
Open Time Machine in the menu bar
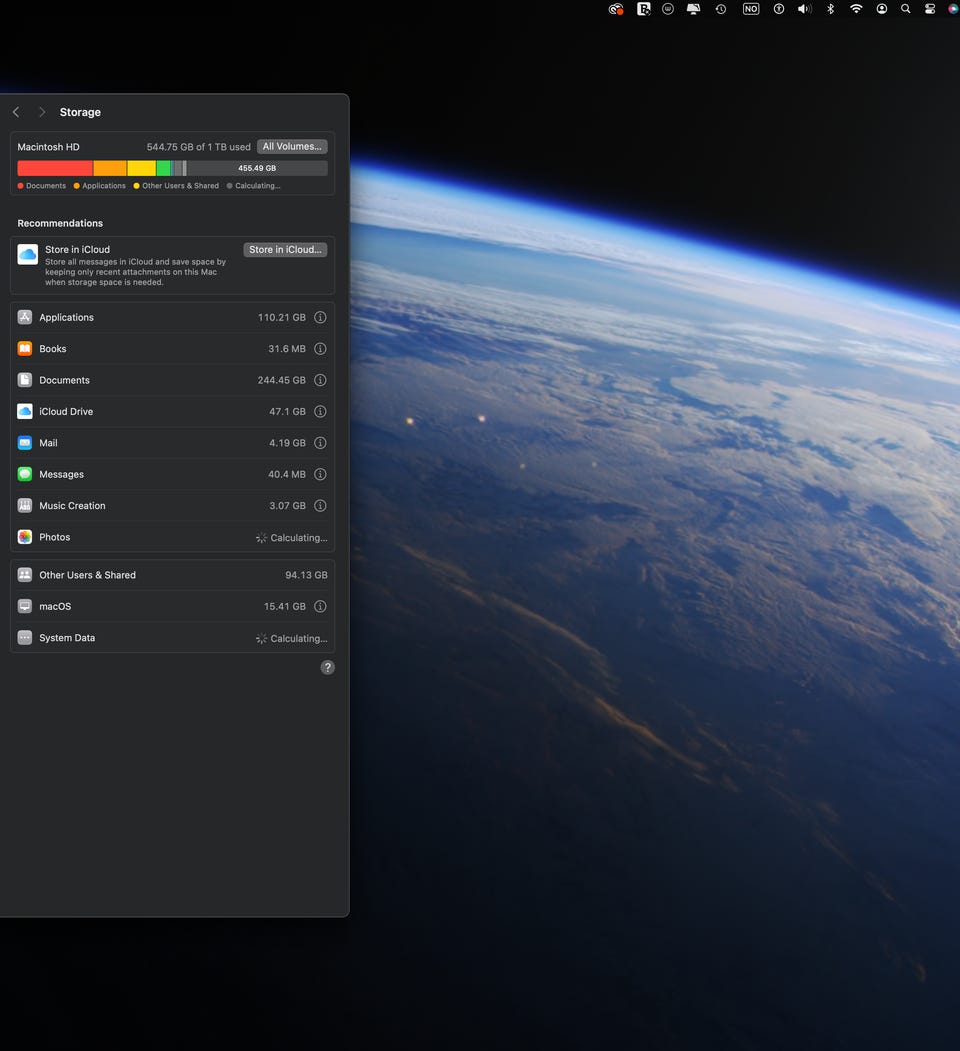click(x=721, y=9)
